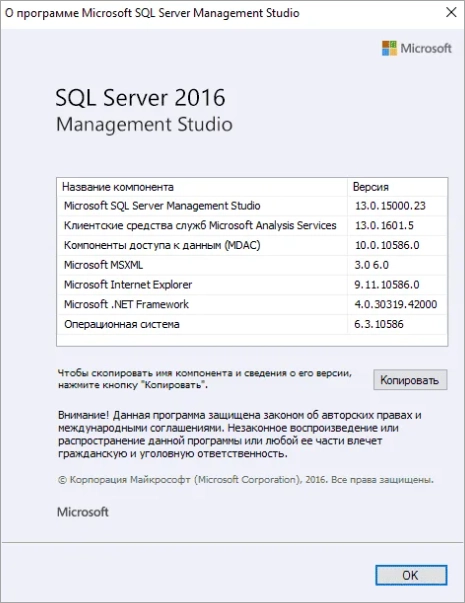465x603 pixels.
Task: Click the OK button
Action: [411, 575]
